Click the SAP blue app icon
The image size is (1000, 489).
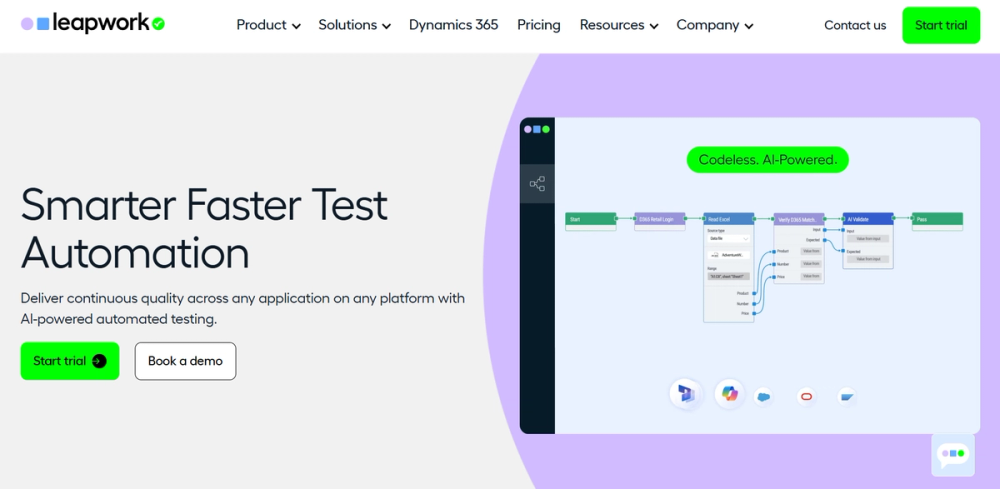click(846, 397)
